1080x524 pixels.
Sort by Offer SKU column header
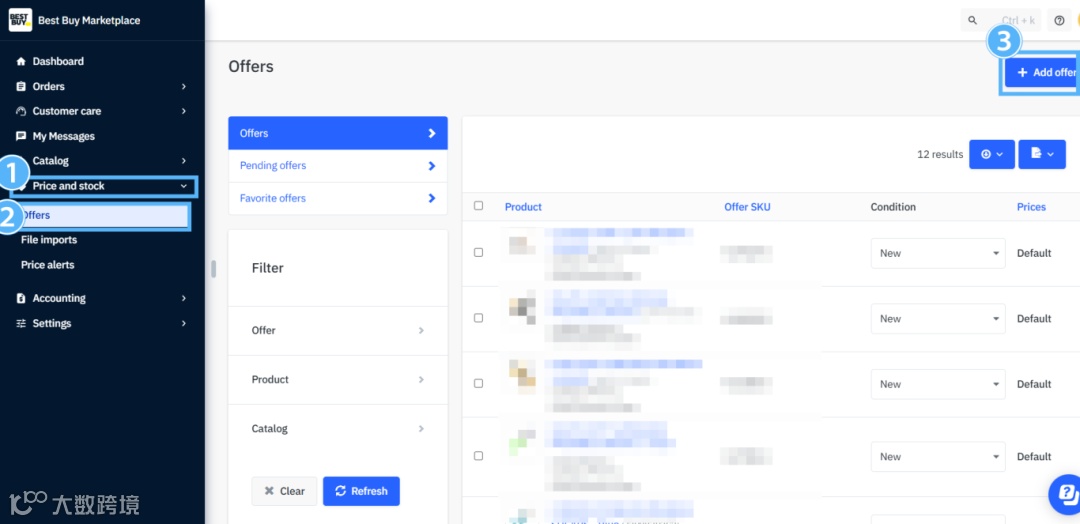coord(747,207)
